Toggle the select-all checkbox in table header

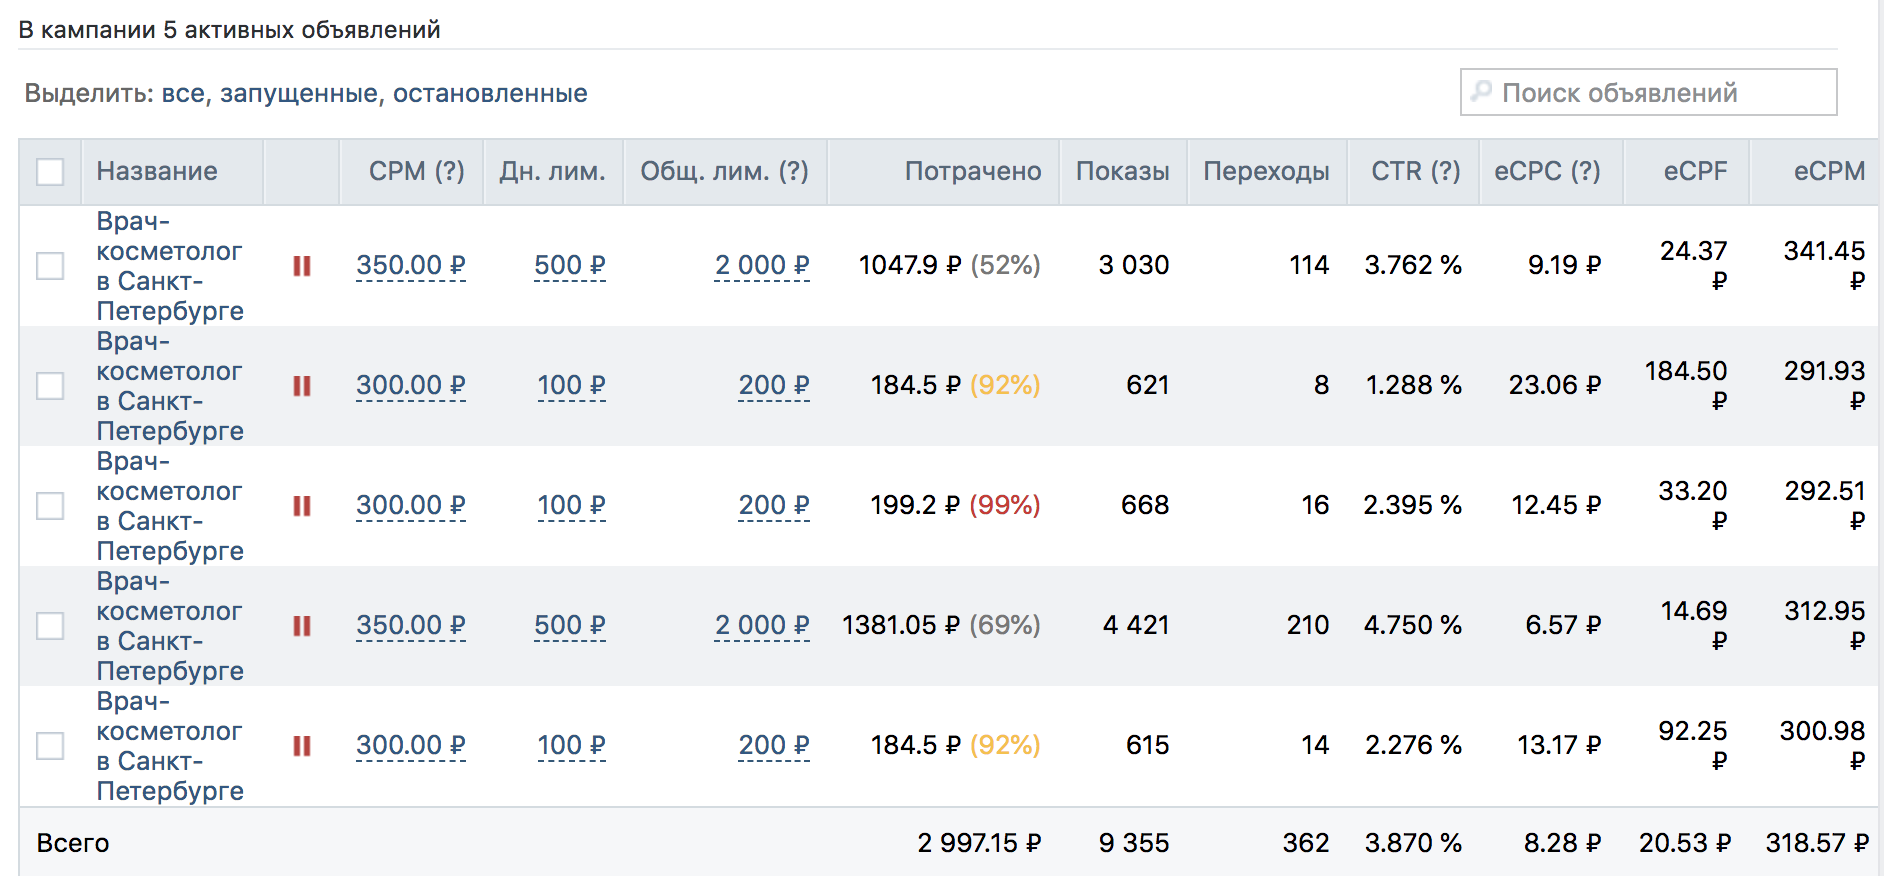pyautogui.click(x=50, y=172)
